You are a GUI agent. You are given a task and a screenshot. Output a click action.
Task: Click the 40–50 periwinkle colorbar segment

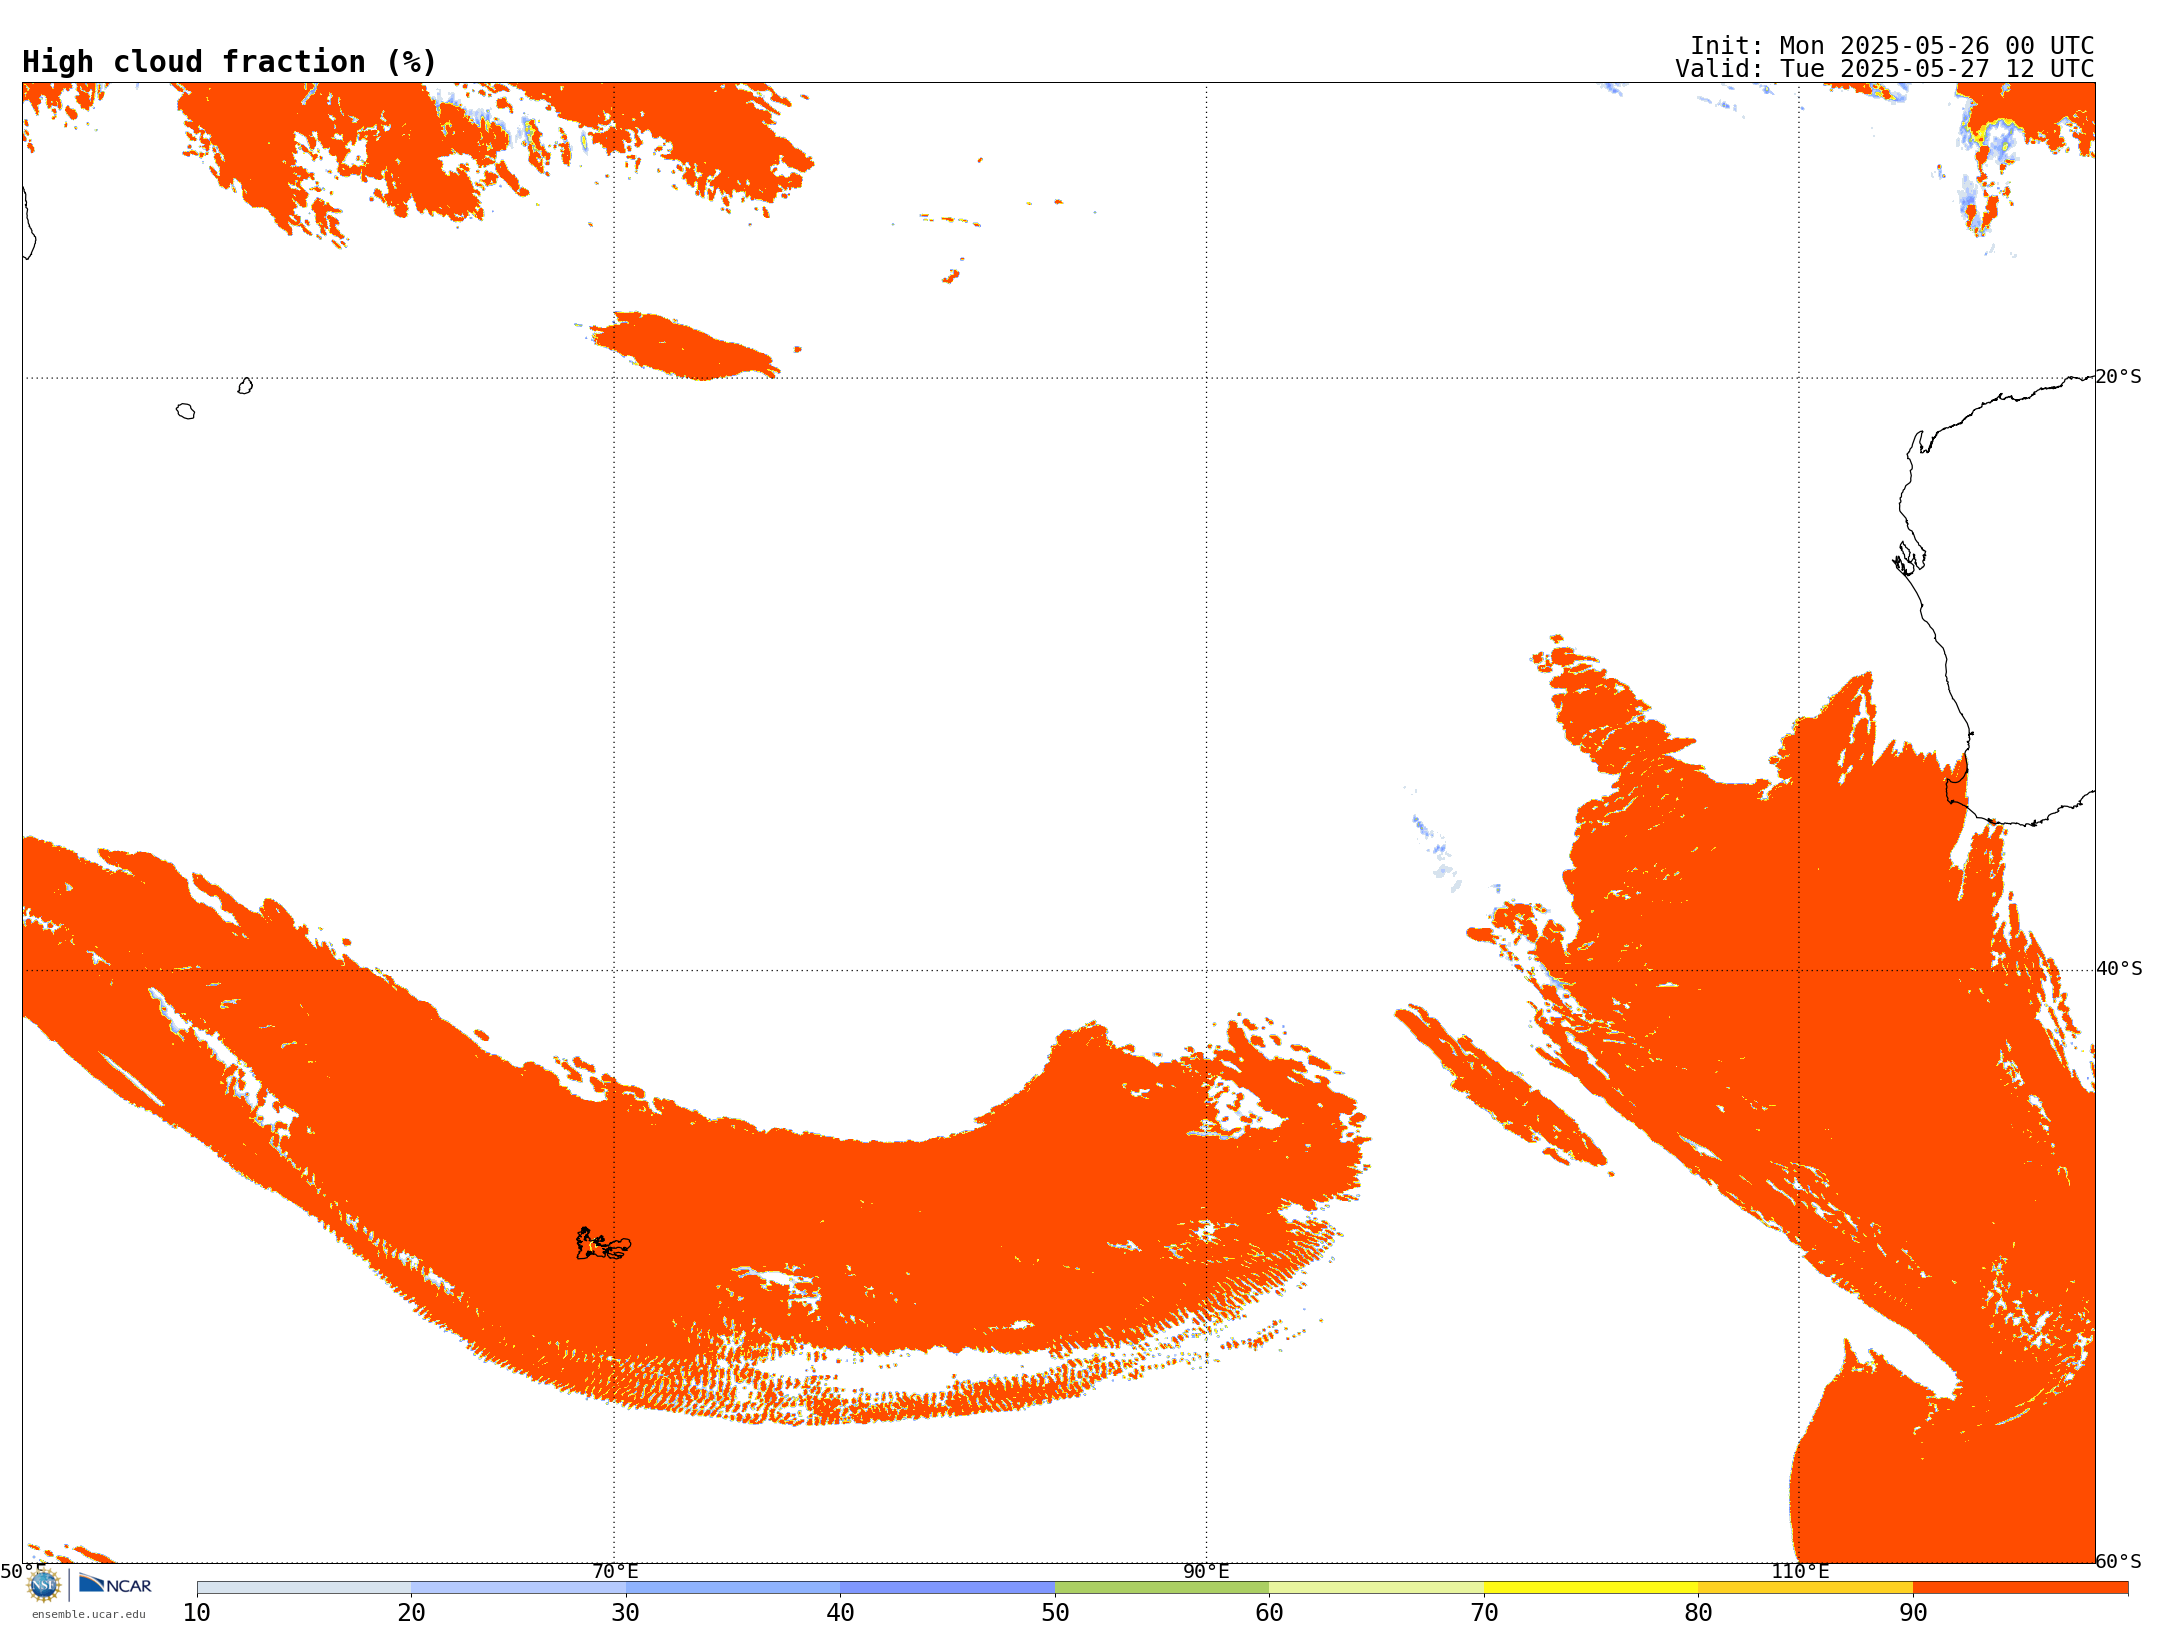click(947, 1588)
